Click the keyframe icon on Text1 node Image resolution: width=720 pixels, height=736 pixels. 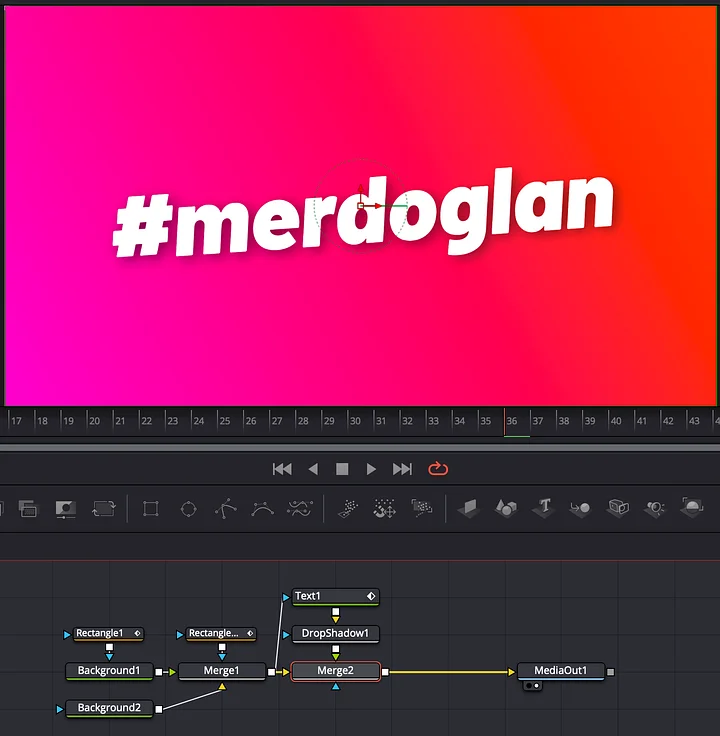click(x=371, y=596)
